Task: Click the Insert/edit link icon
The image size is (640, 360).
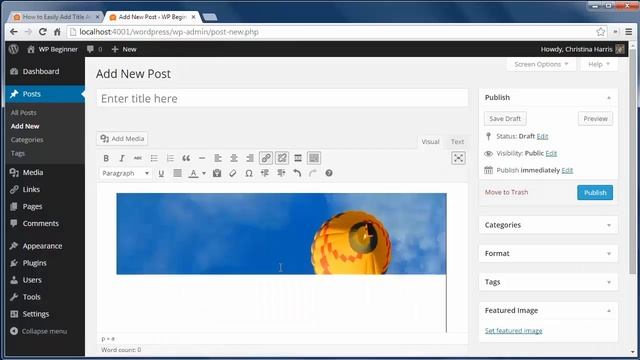Action: tap(266, 158)
